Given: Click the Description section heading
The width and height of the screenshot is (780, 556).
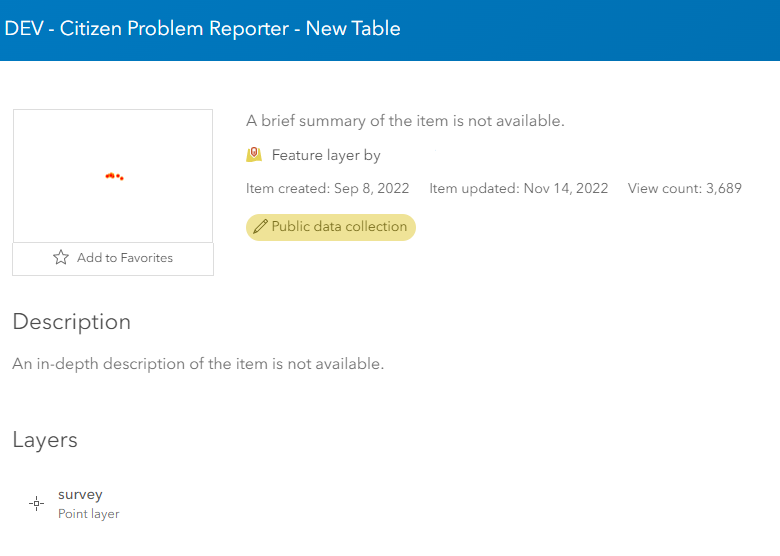Looking at the screenshot, I should click(x=72, y=322).
